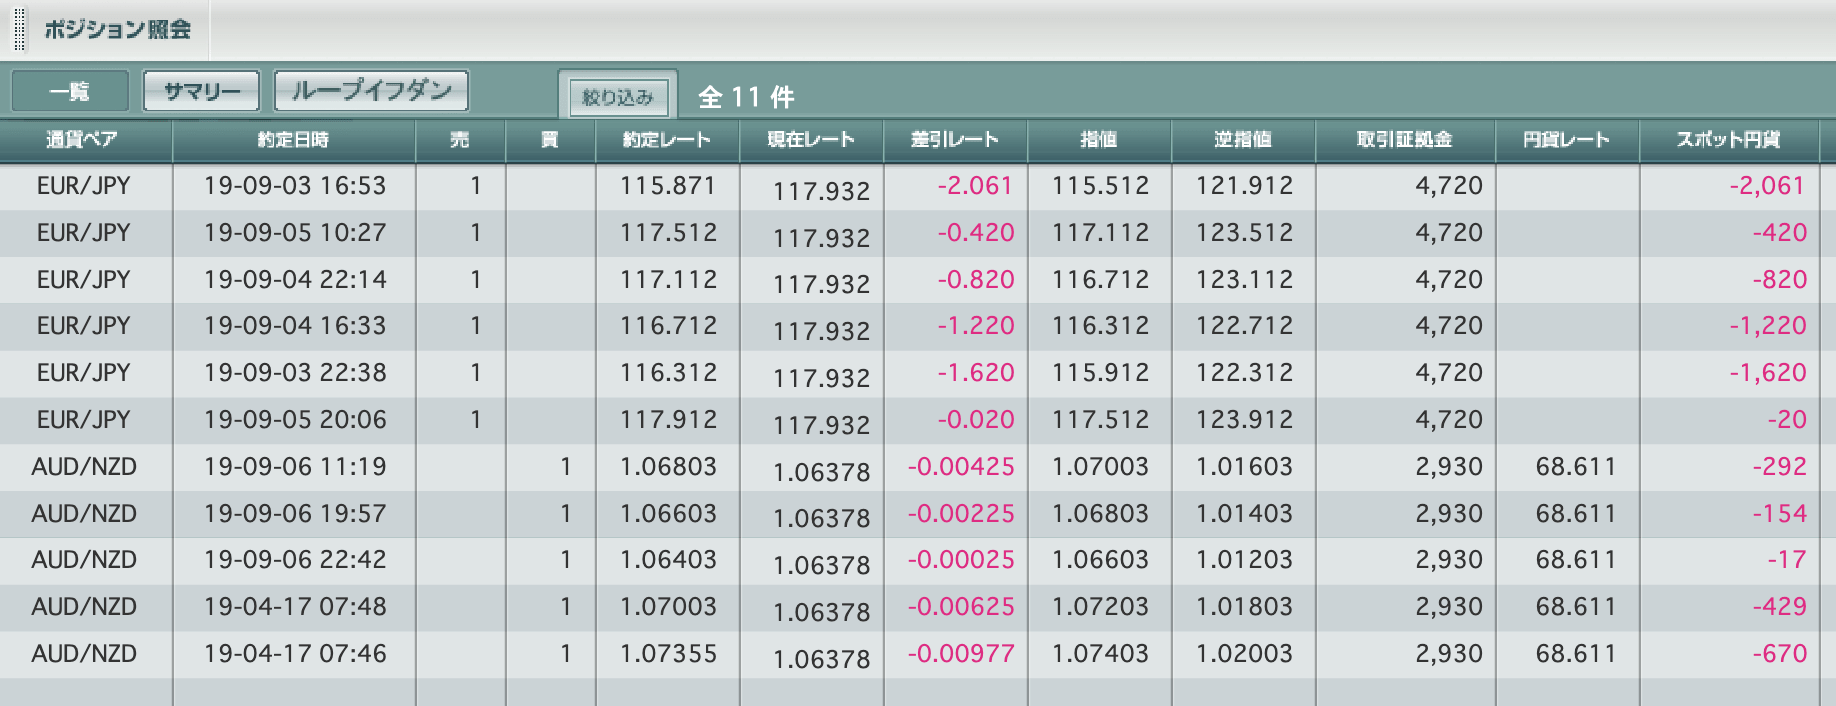Click the 売 column header
Image resolution: width=1836 pixels, height=706 pixels.
click(460, 140)
